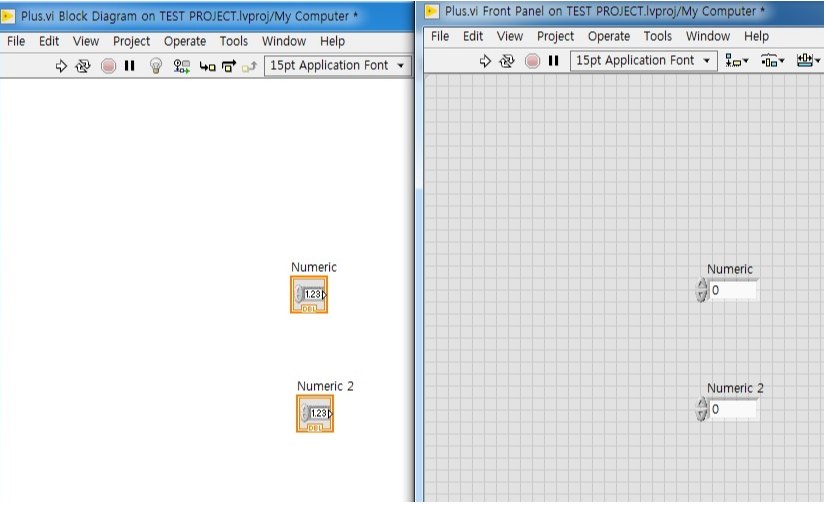Open Project menu in Front Panel window
The width and height of the screenshot is (826, 505).
(556, 36)
